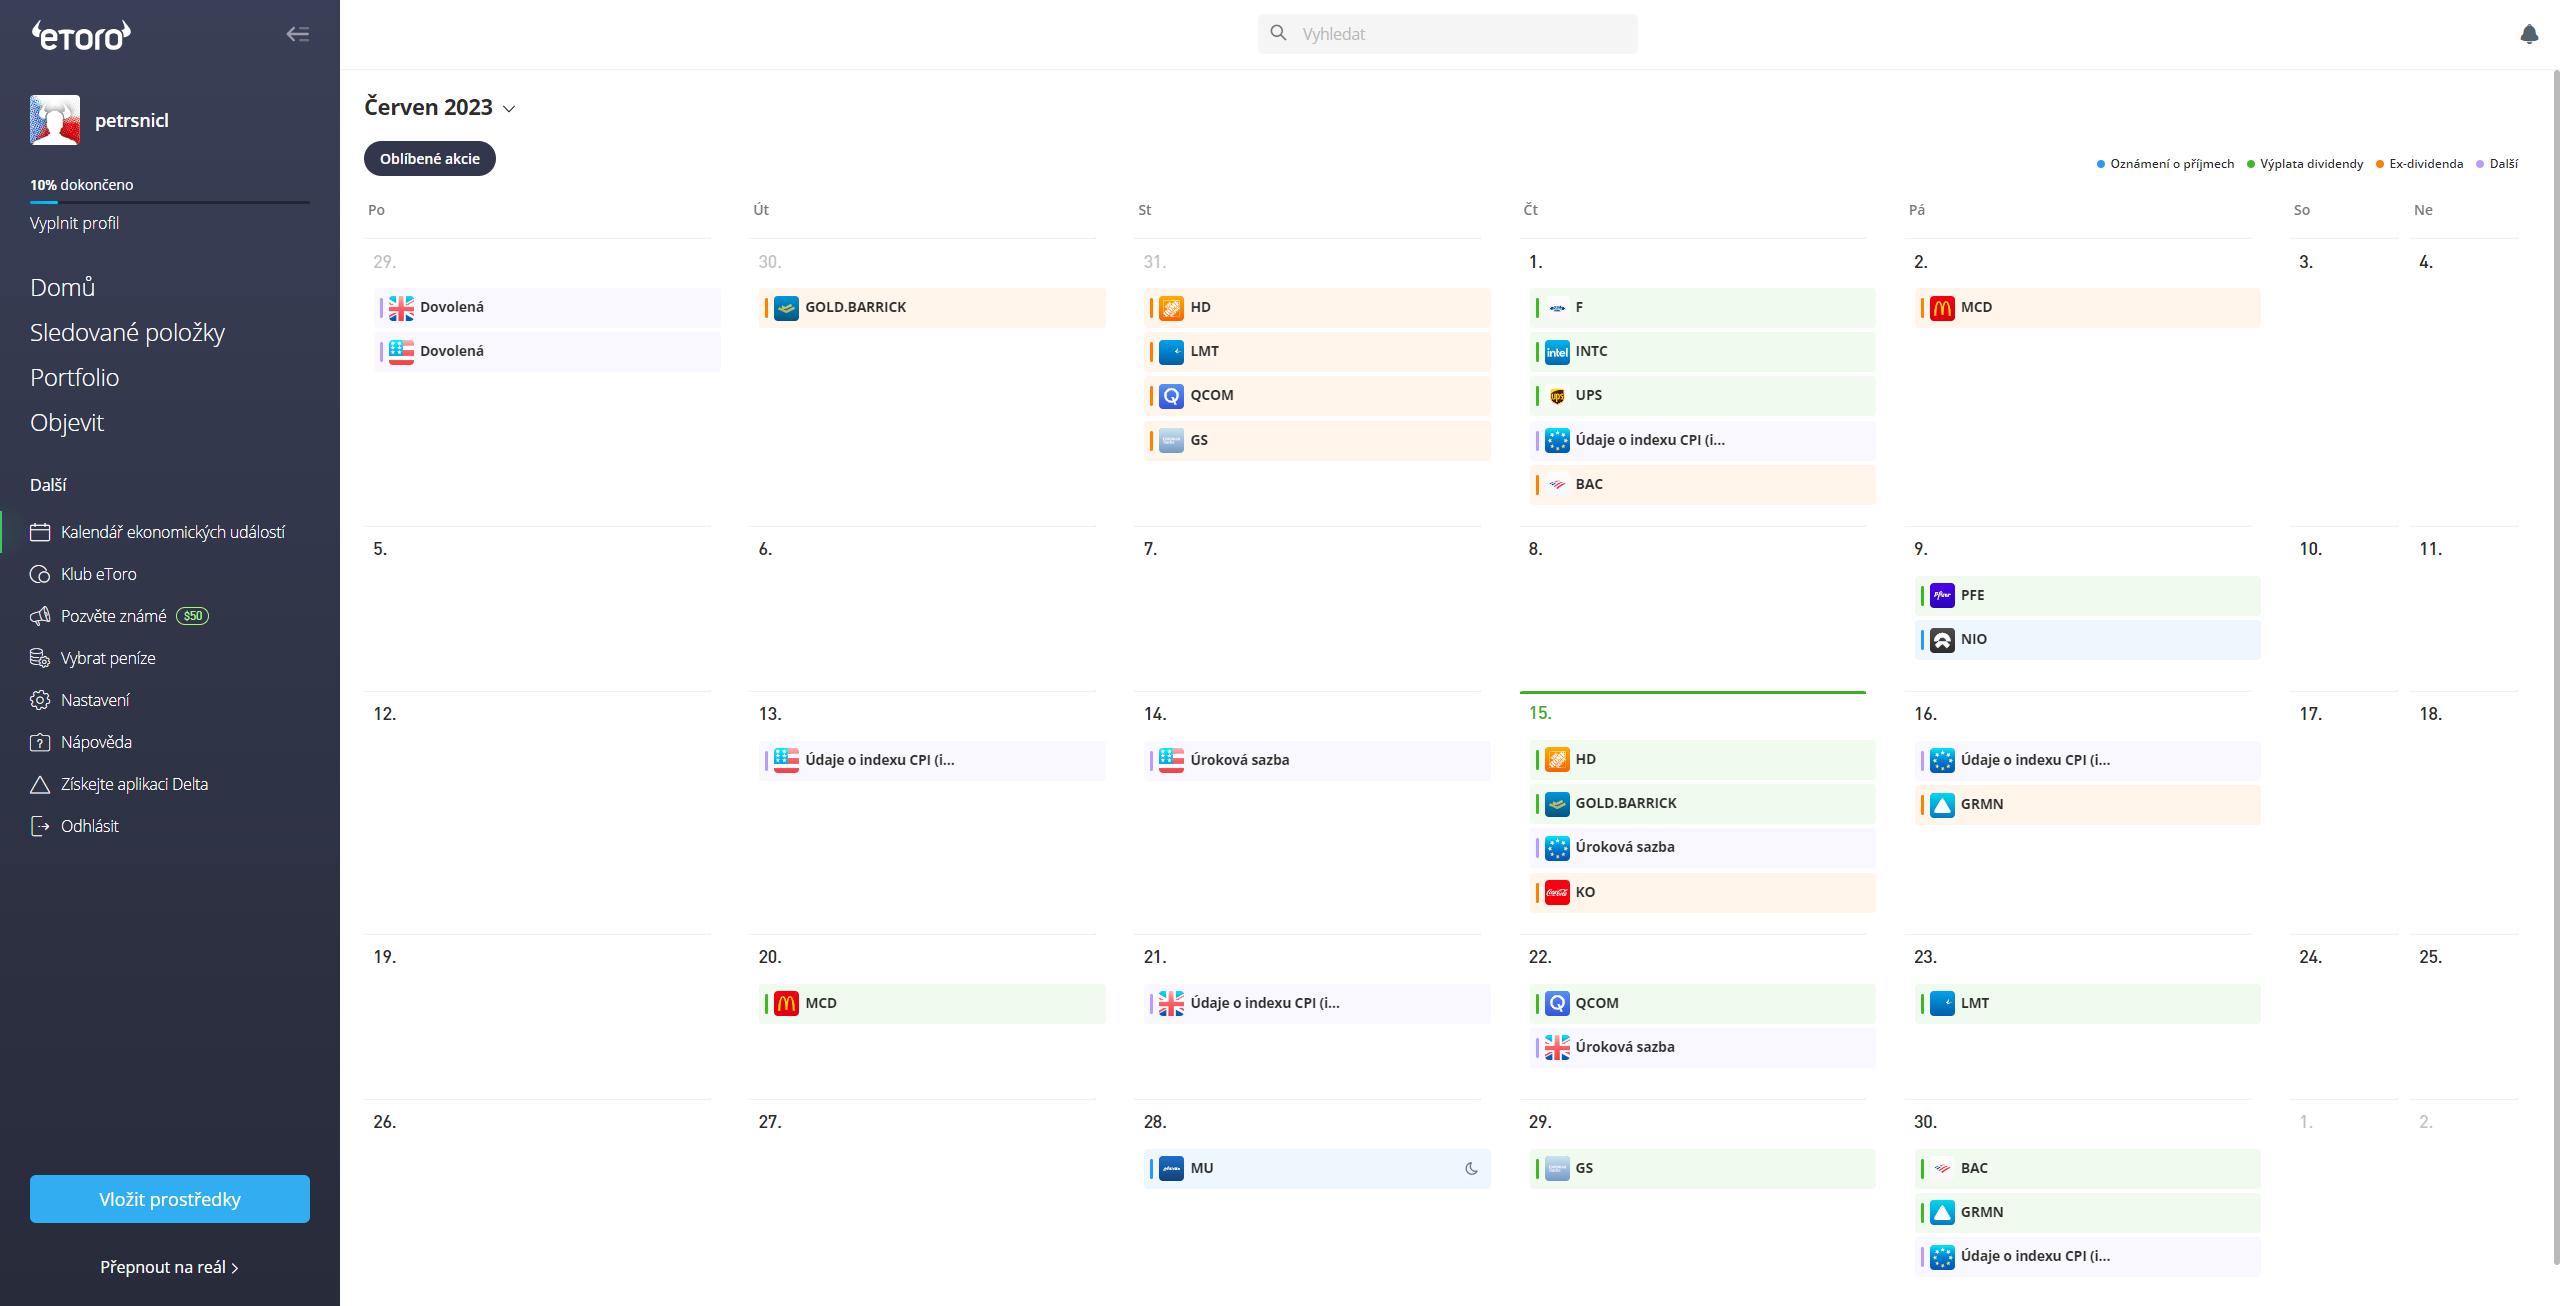The image size is (2560, 1306).
Task: Open Klub eToro
Action: (99, 574)
